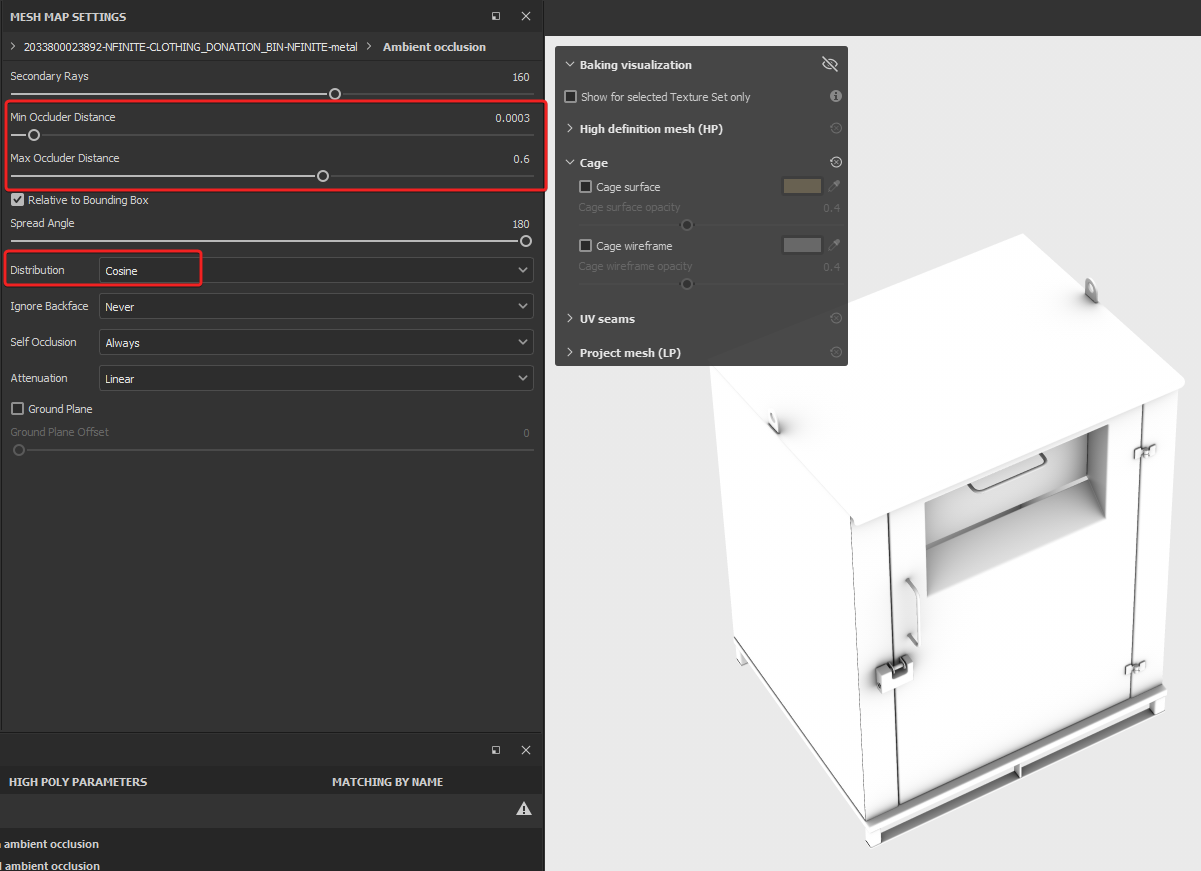Viewport: 1201px width, 871px height.
Task: Undock the Mesh Map Settings panel
Action: click(x=496, y=17)
